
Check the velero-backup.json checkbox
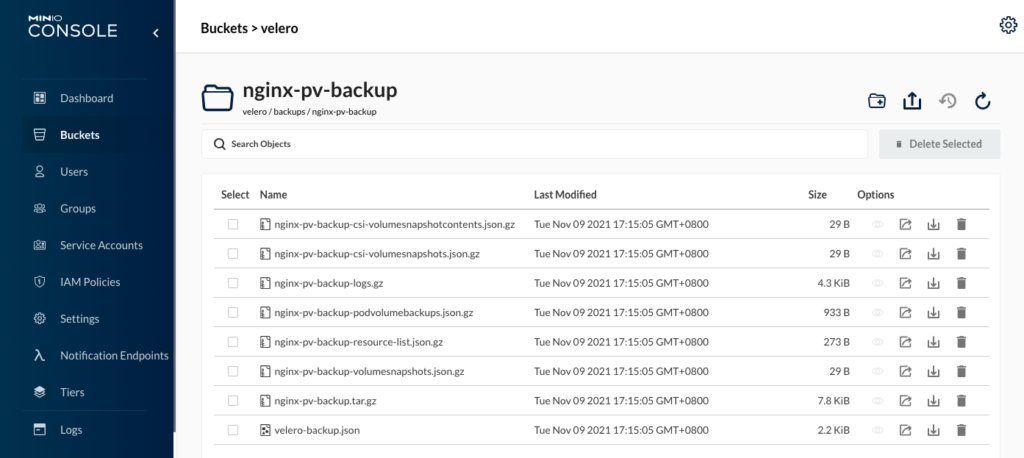coord(233,430)
